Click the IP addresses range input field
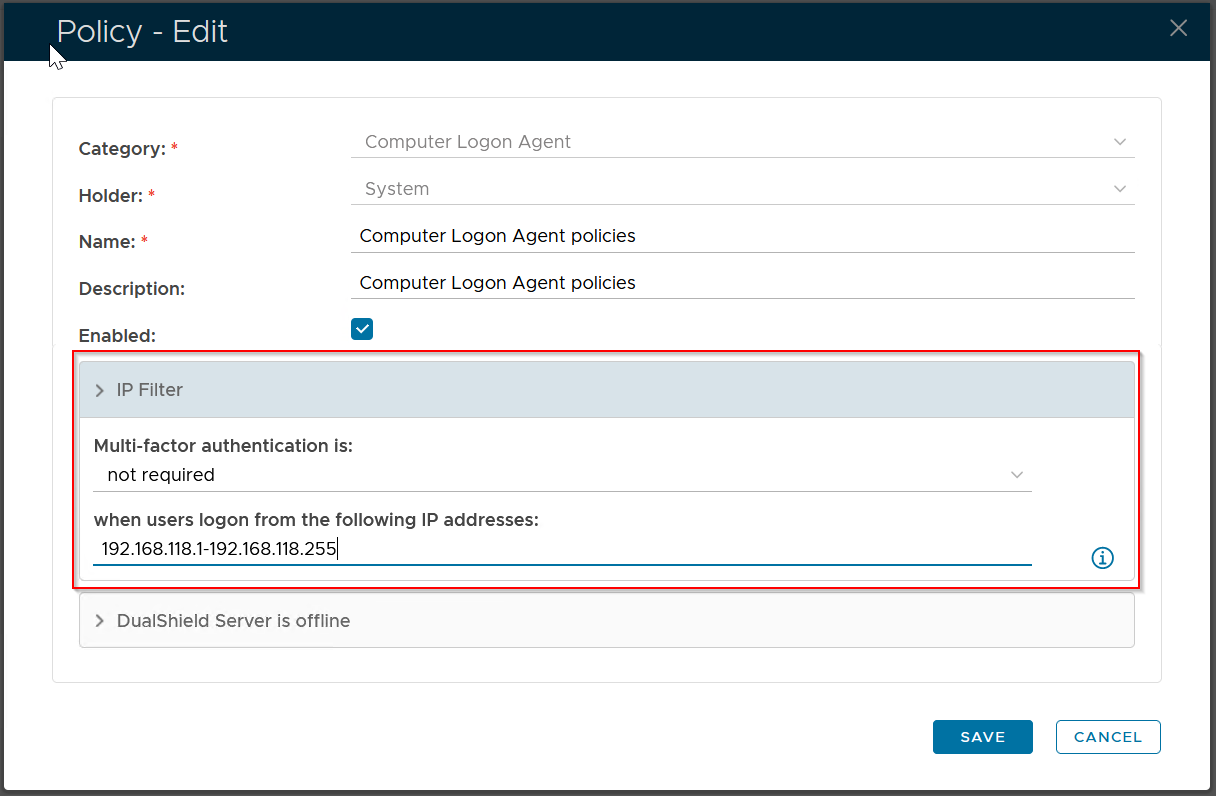Screen dimensions: 1216x796 pos(560,549)
